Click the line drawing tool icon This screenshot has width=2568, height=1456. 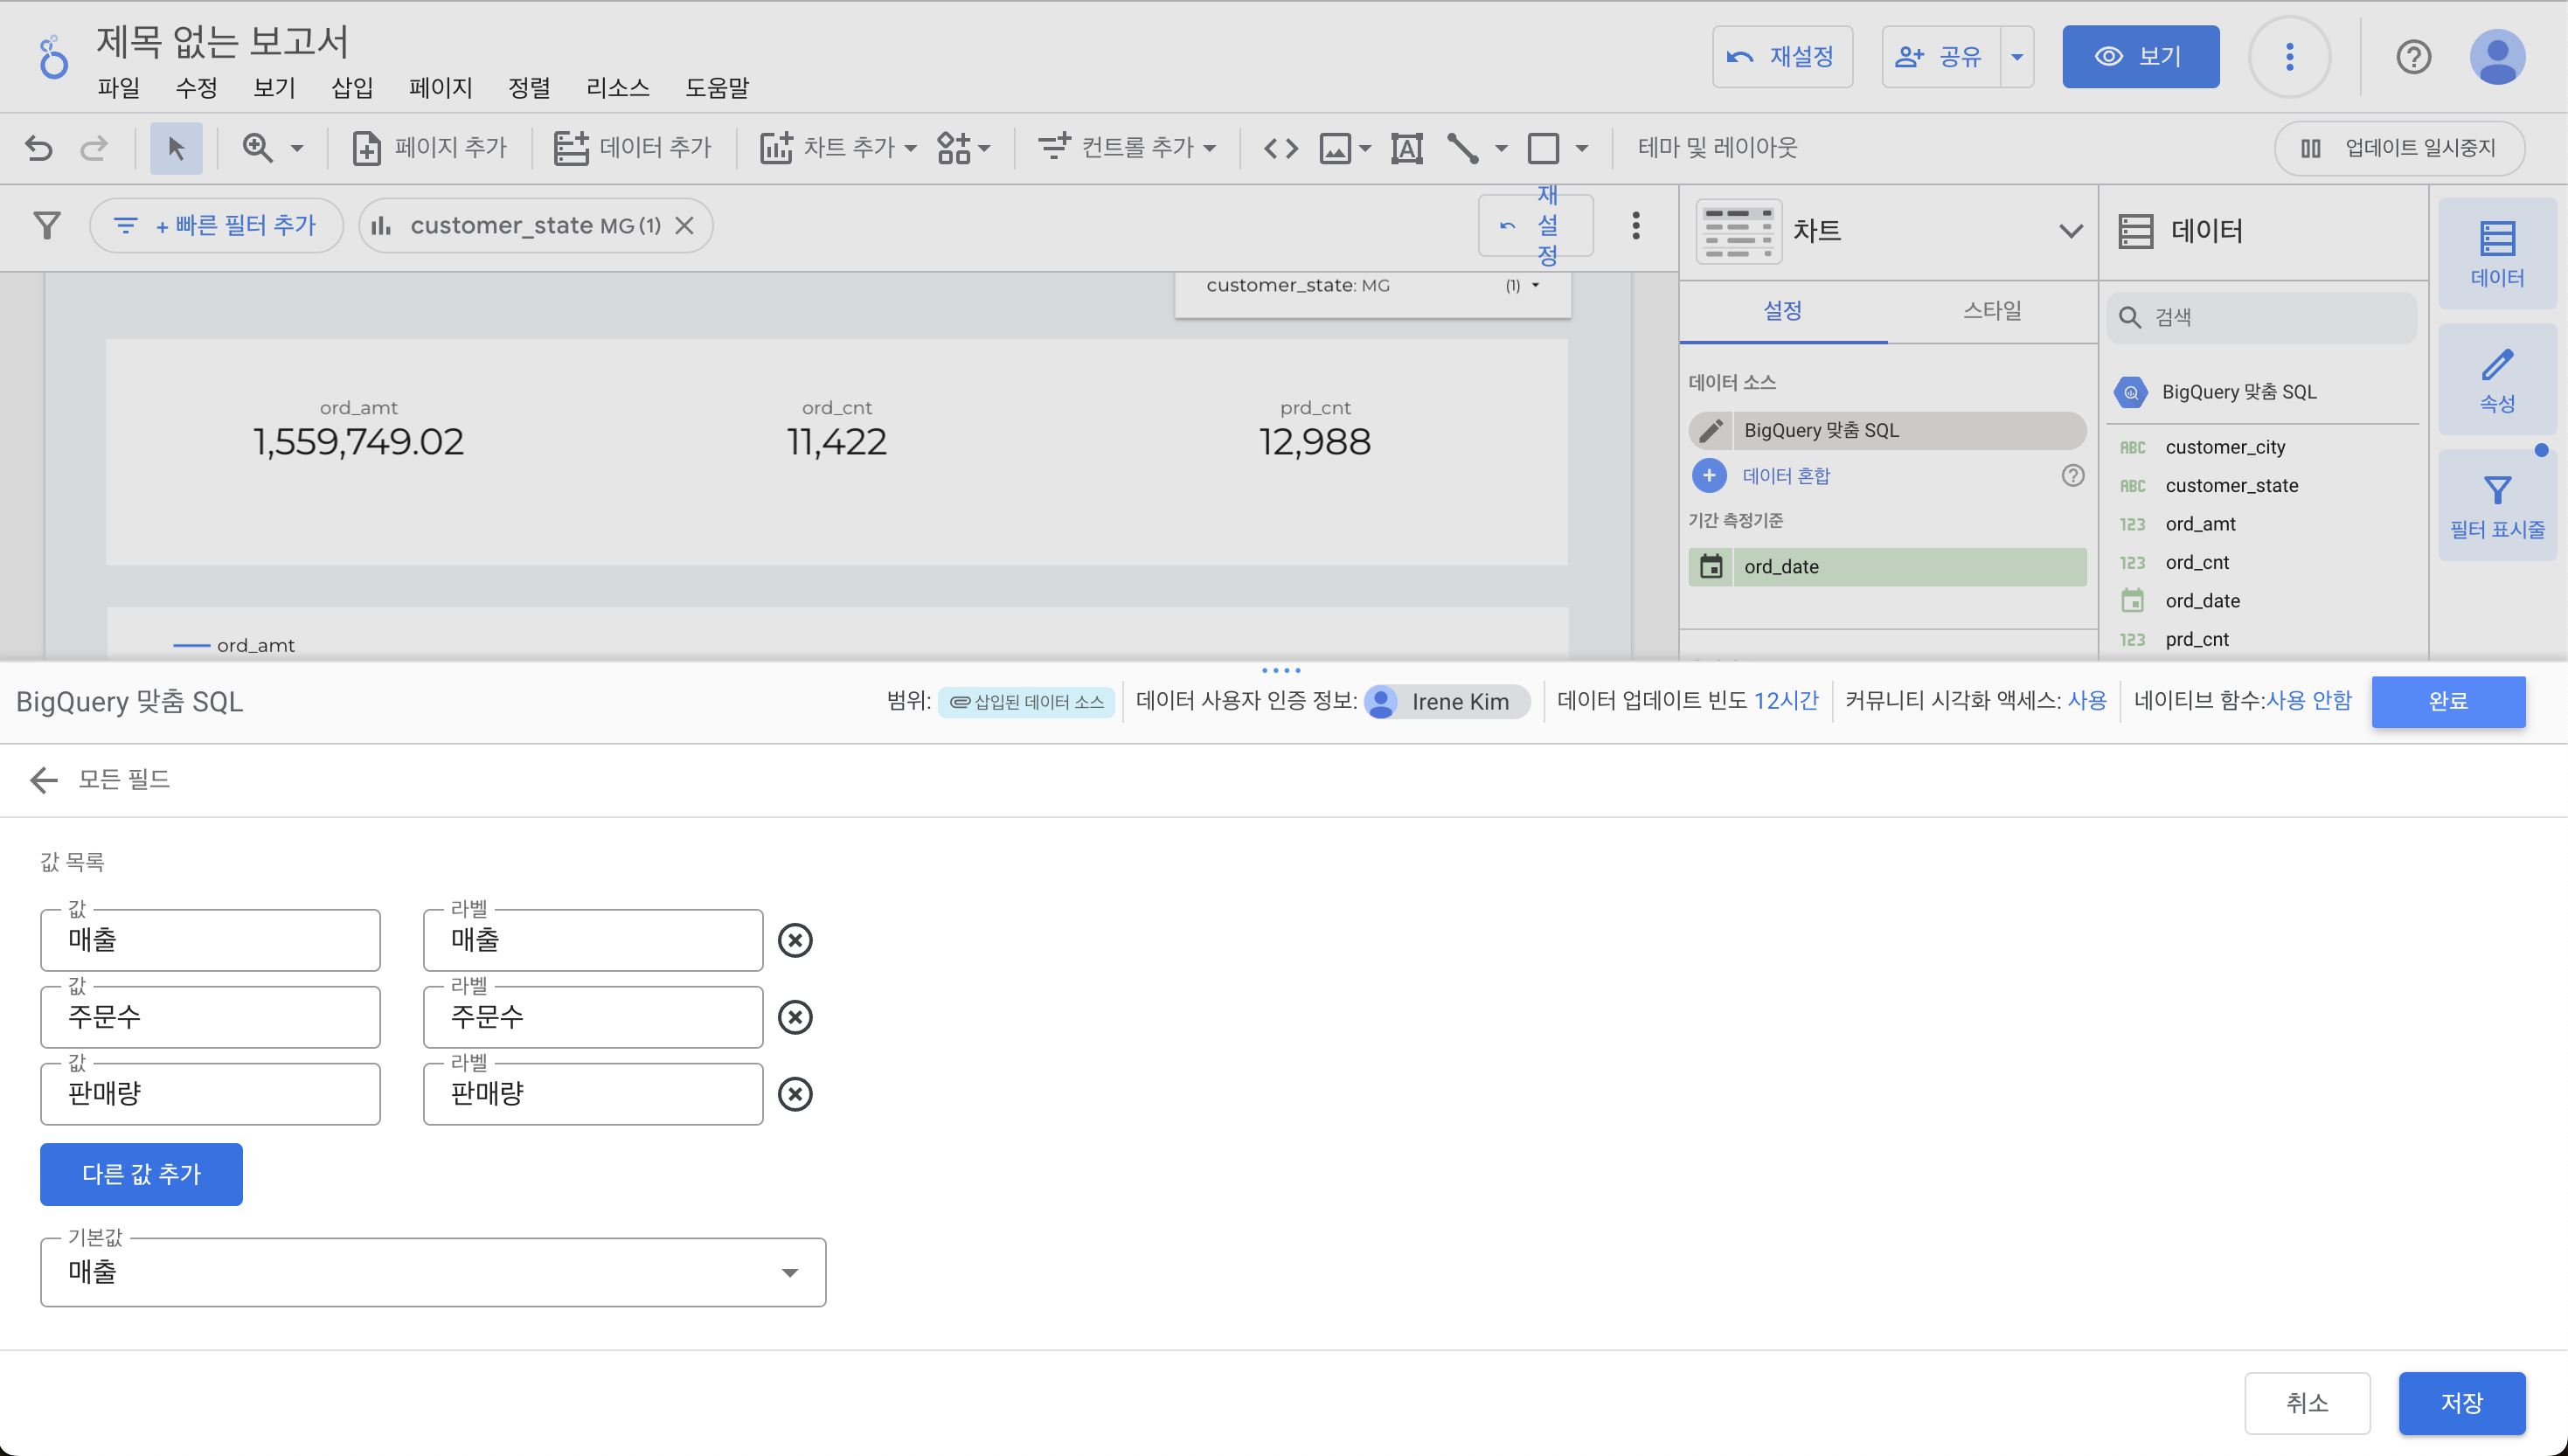[x=1462, y=148]
